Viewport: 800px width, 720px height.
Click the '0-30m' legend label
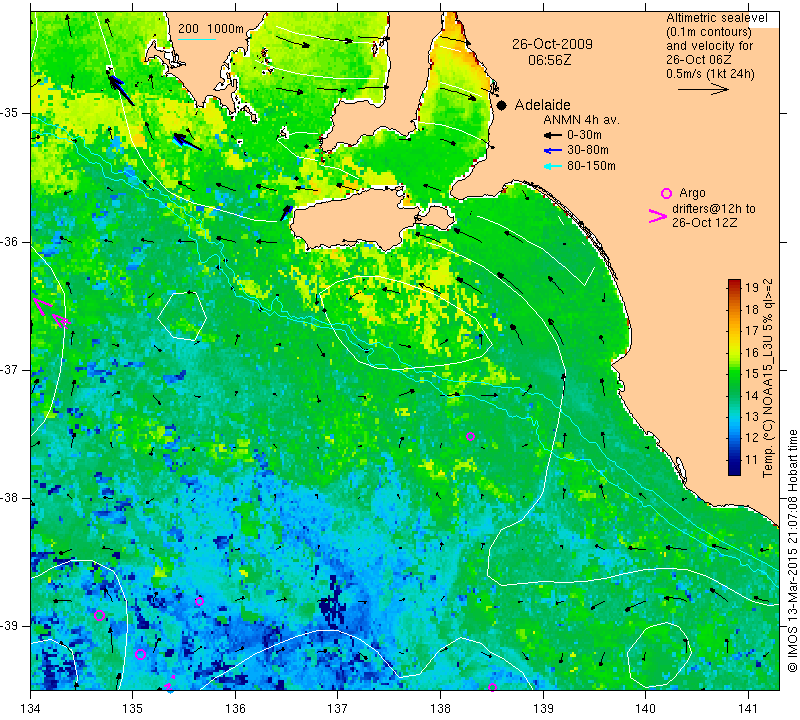[x=584, y=135]
